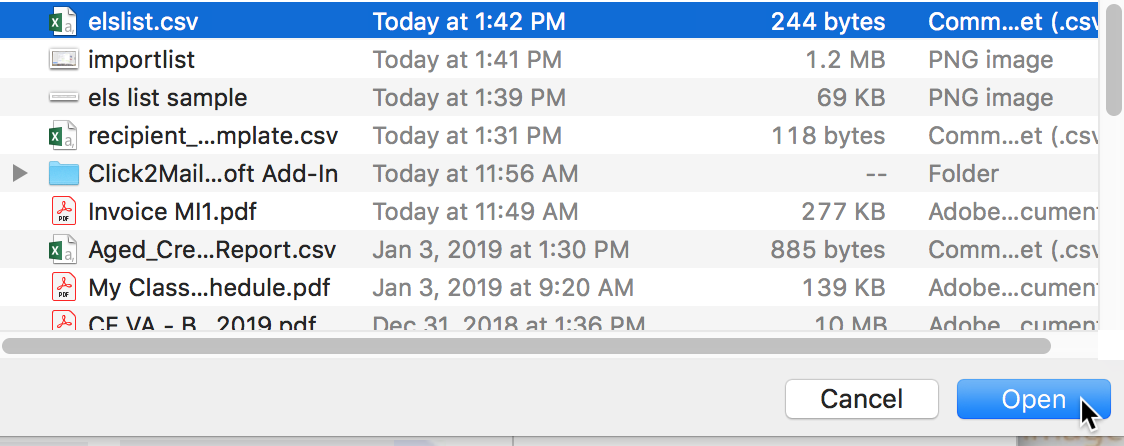Select the My Class schedule pdf entry
Image resolution: width=1124 pixels, height=446 pixels.
(x=549, y=288)
